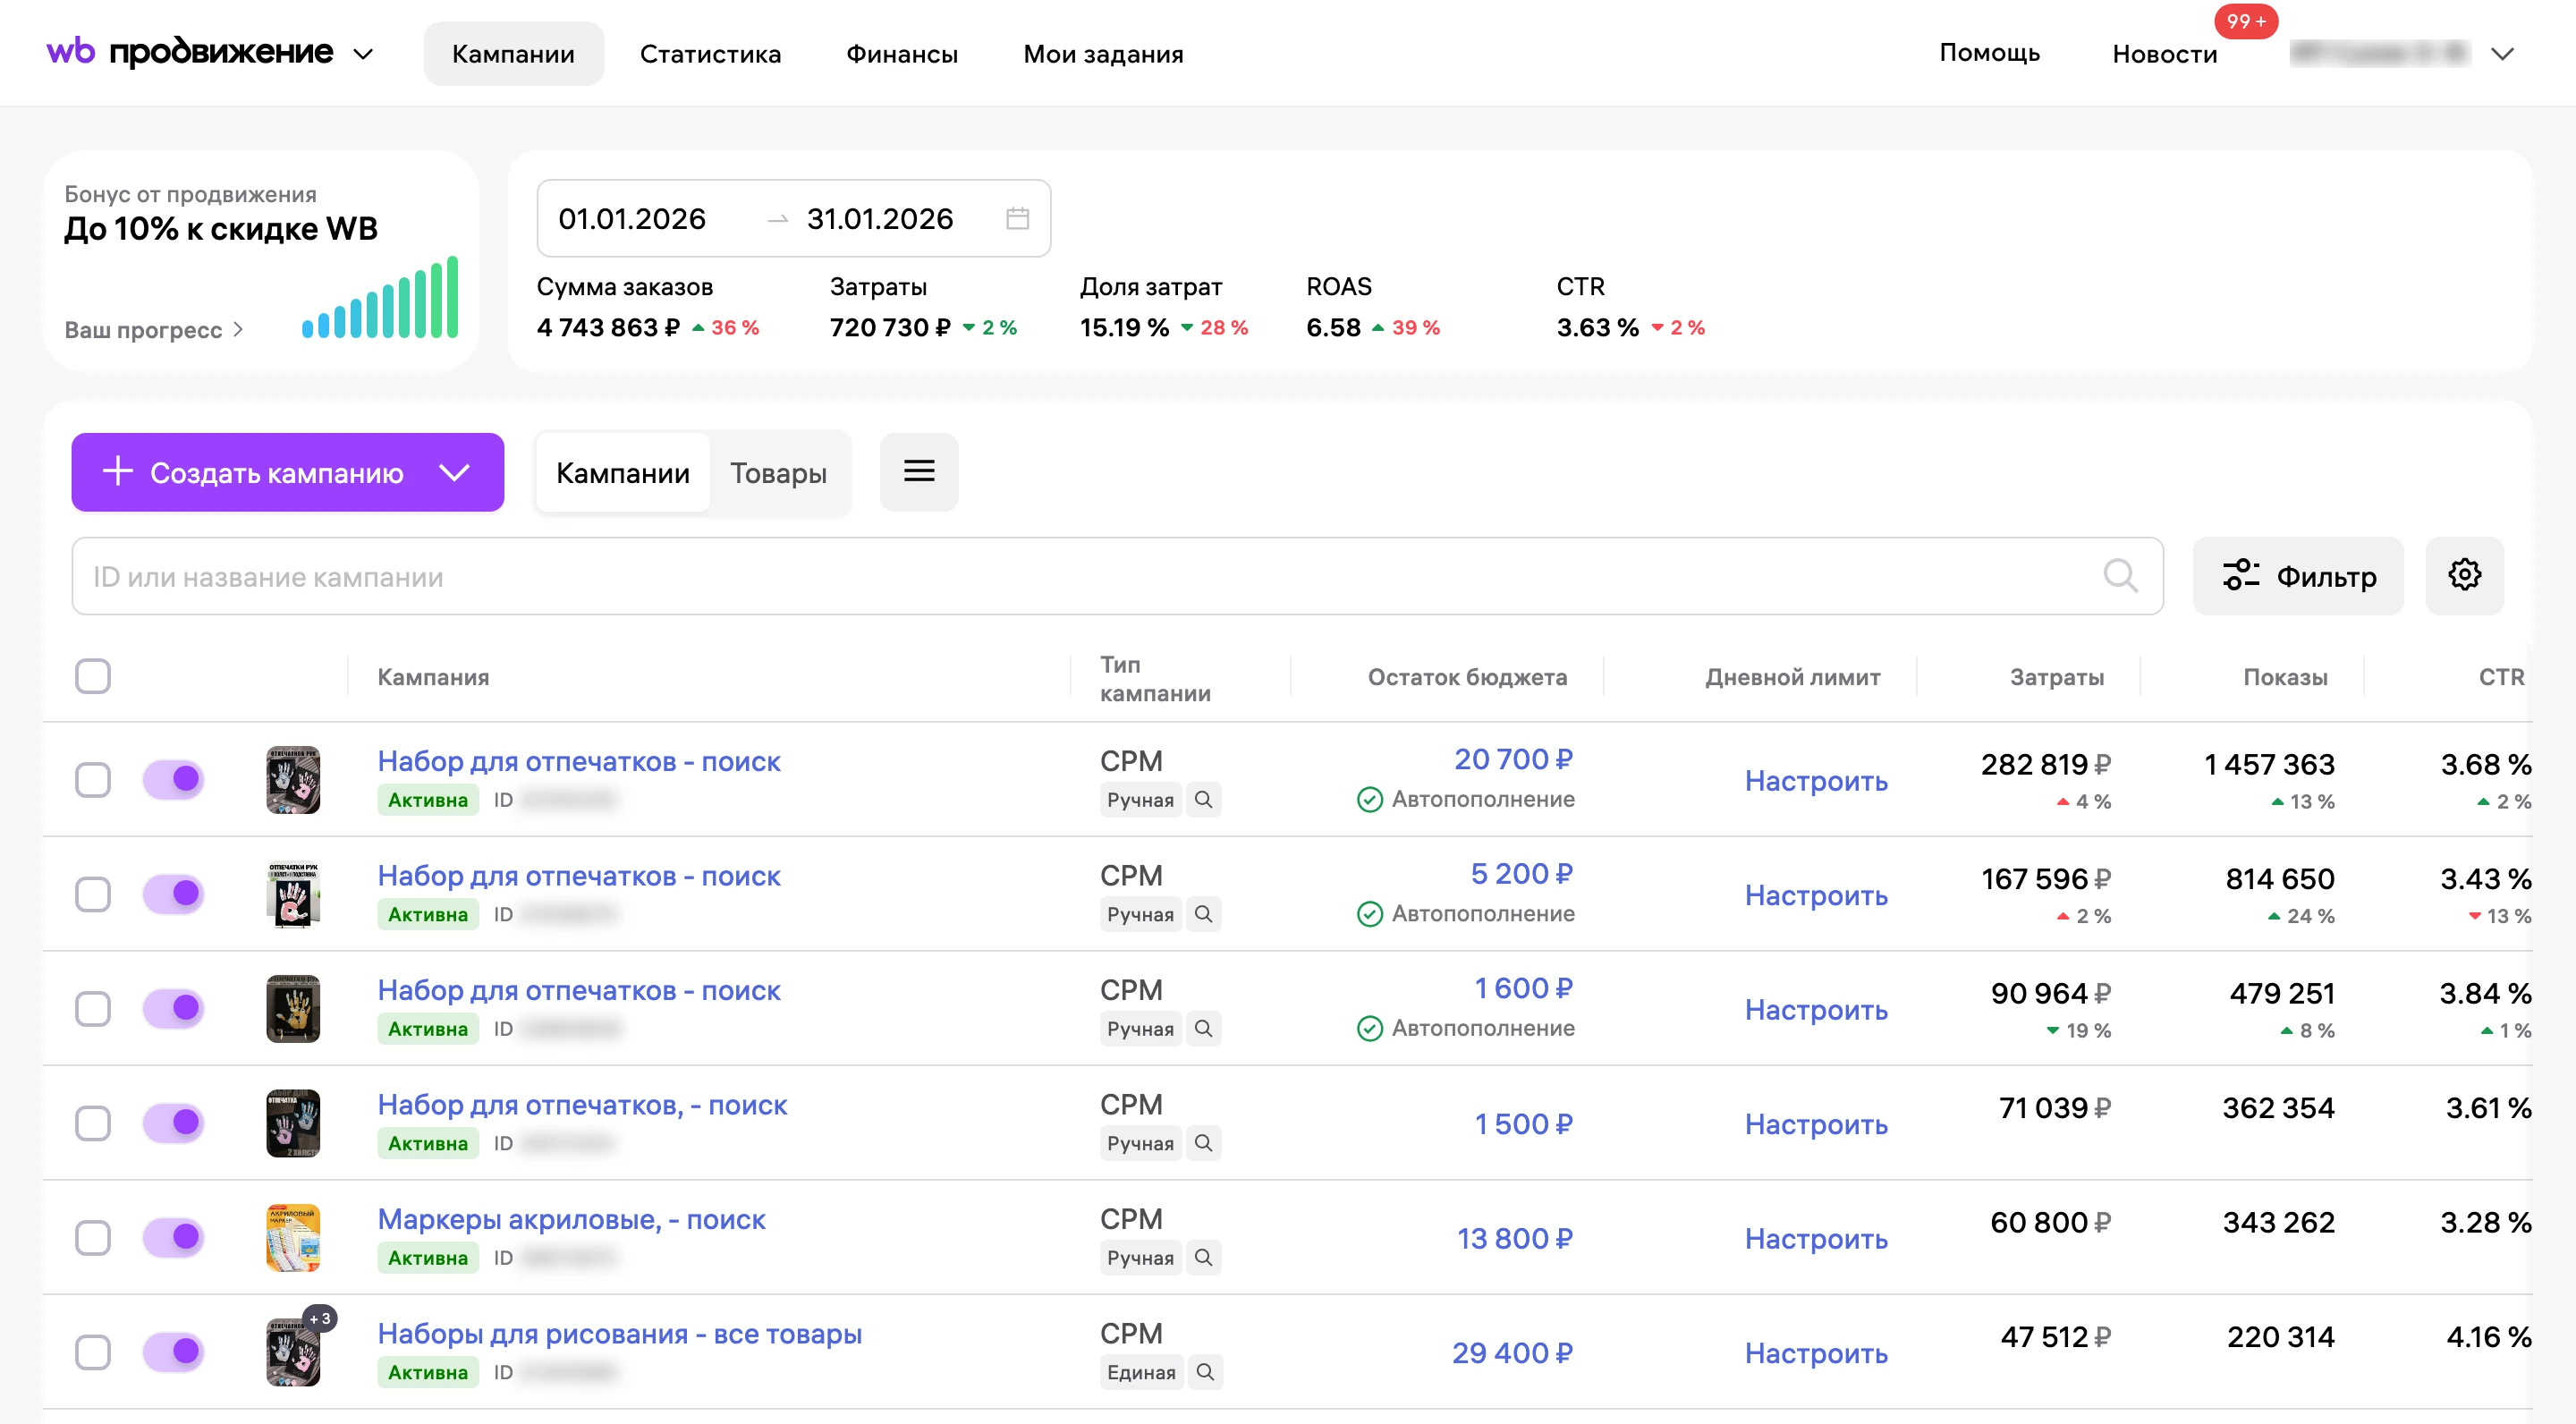The height and width of the screenshot is (1424, 2576).
Task: Click the search magnifier in campaign field
Action: pos(2120,576)
